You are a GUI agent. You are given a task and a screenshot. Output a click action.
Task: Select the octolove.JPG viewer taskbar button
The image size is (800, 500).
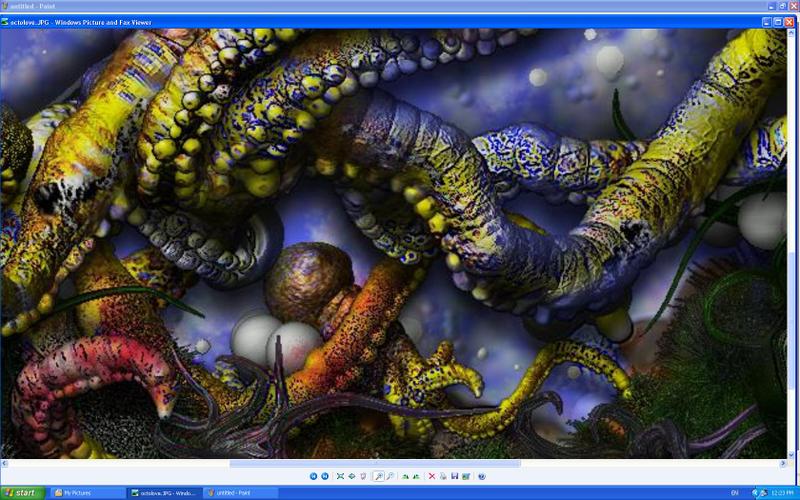click(x=163, y=493)
